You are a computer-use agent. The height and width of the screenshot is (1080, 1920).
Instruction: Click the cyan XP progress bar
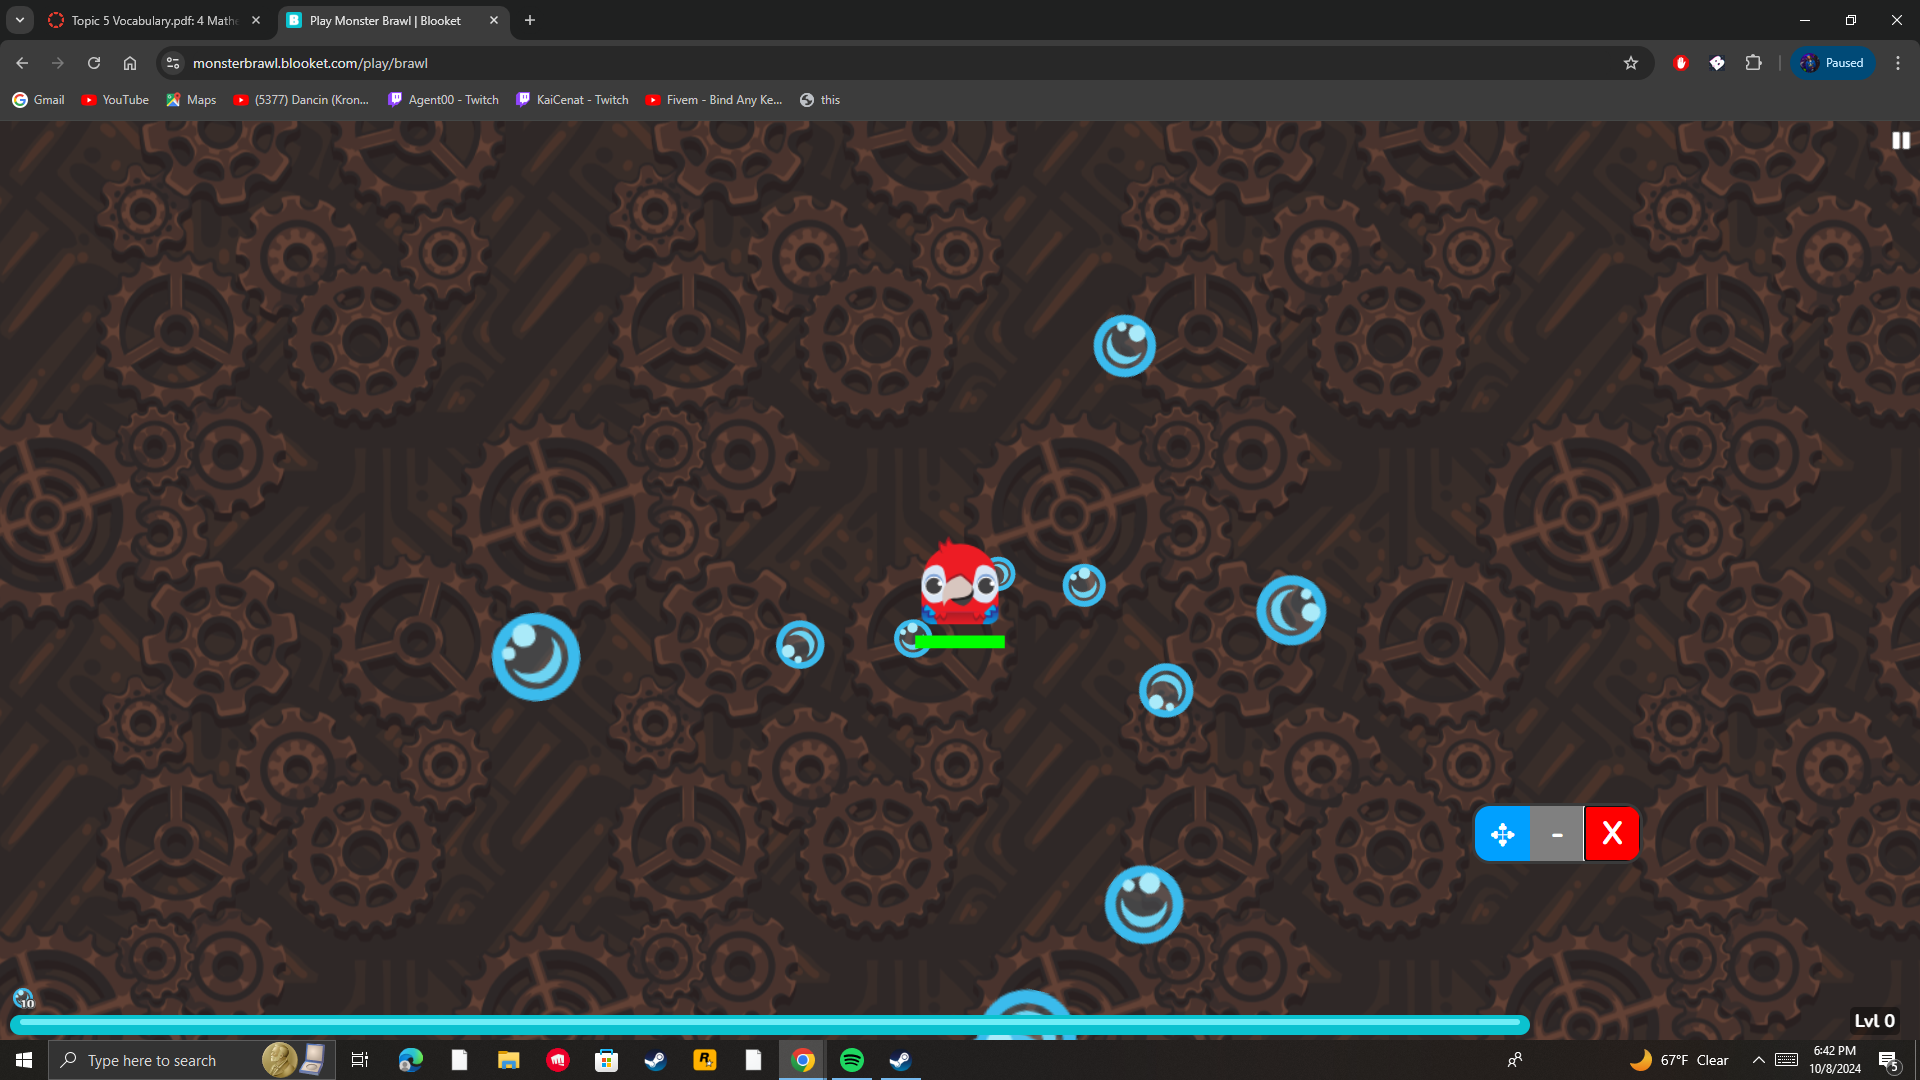click(x=770, y=1023)
